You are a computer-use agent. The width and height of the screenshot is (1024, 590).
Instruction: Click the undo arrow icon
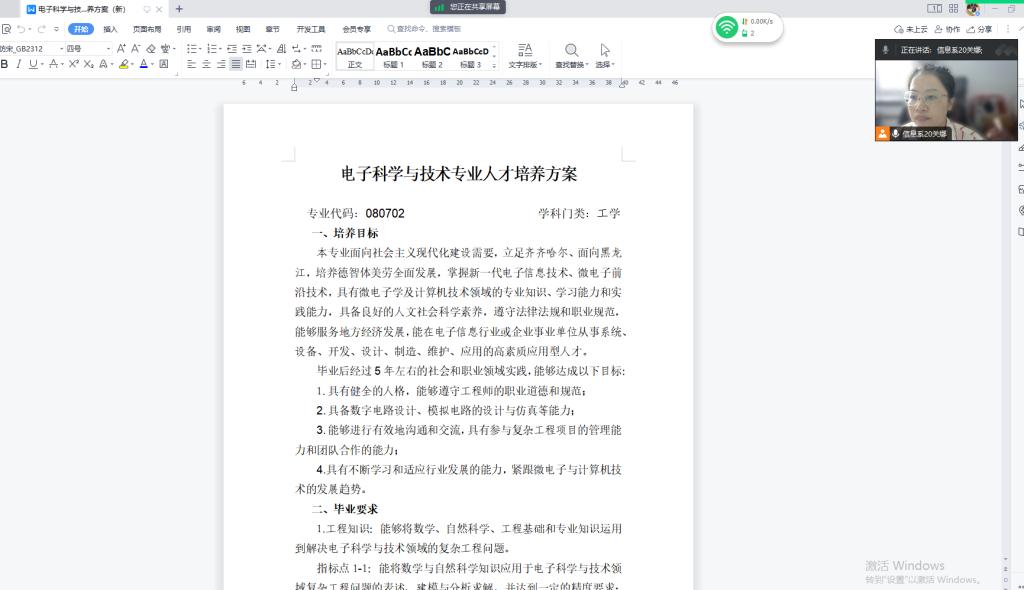[20, 29]
